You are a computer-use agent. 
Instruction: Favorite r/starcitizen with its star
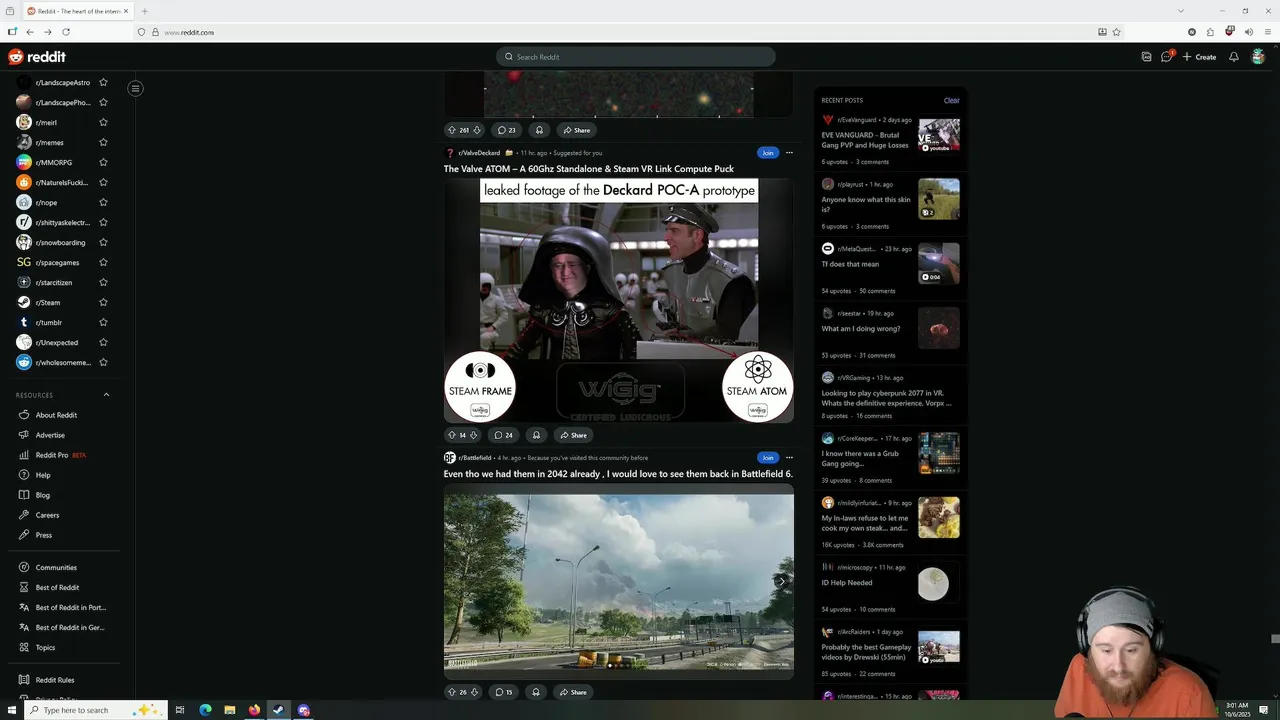[103, 283]
